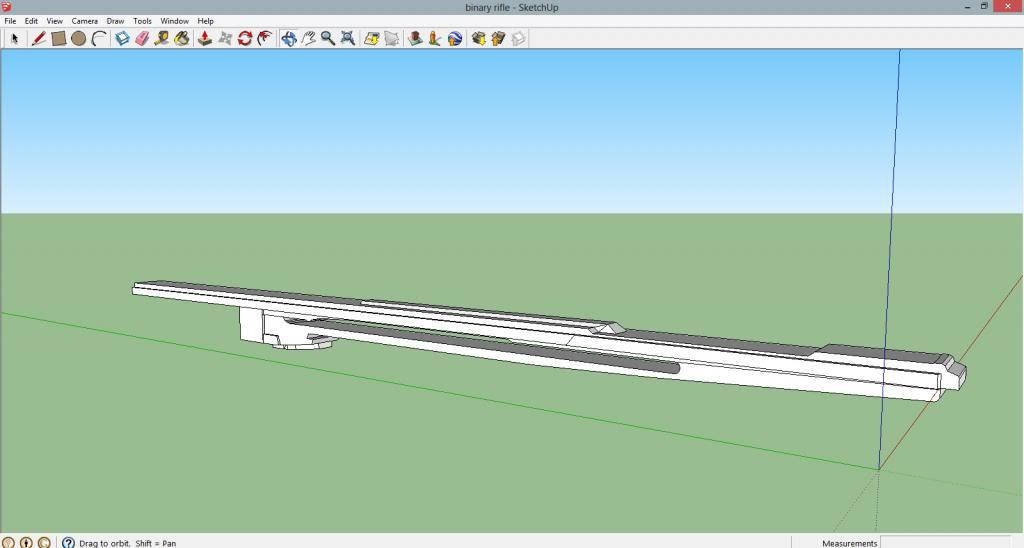Choose the Select arrow tool

pyautogui.click(x=14, y=39)
